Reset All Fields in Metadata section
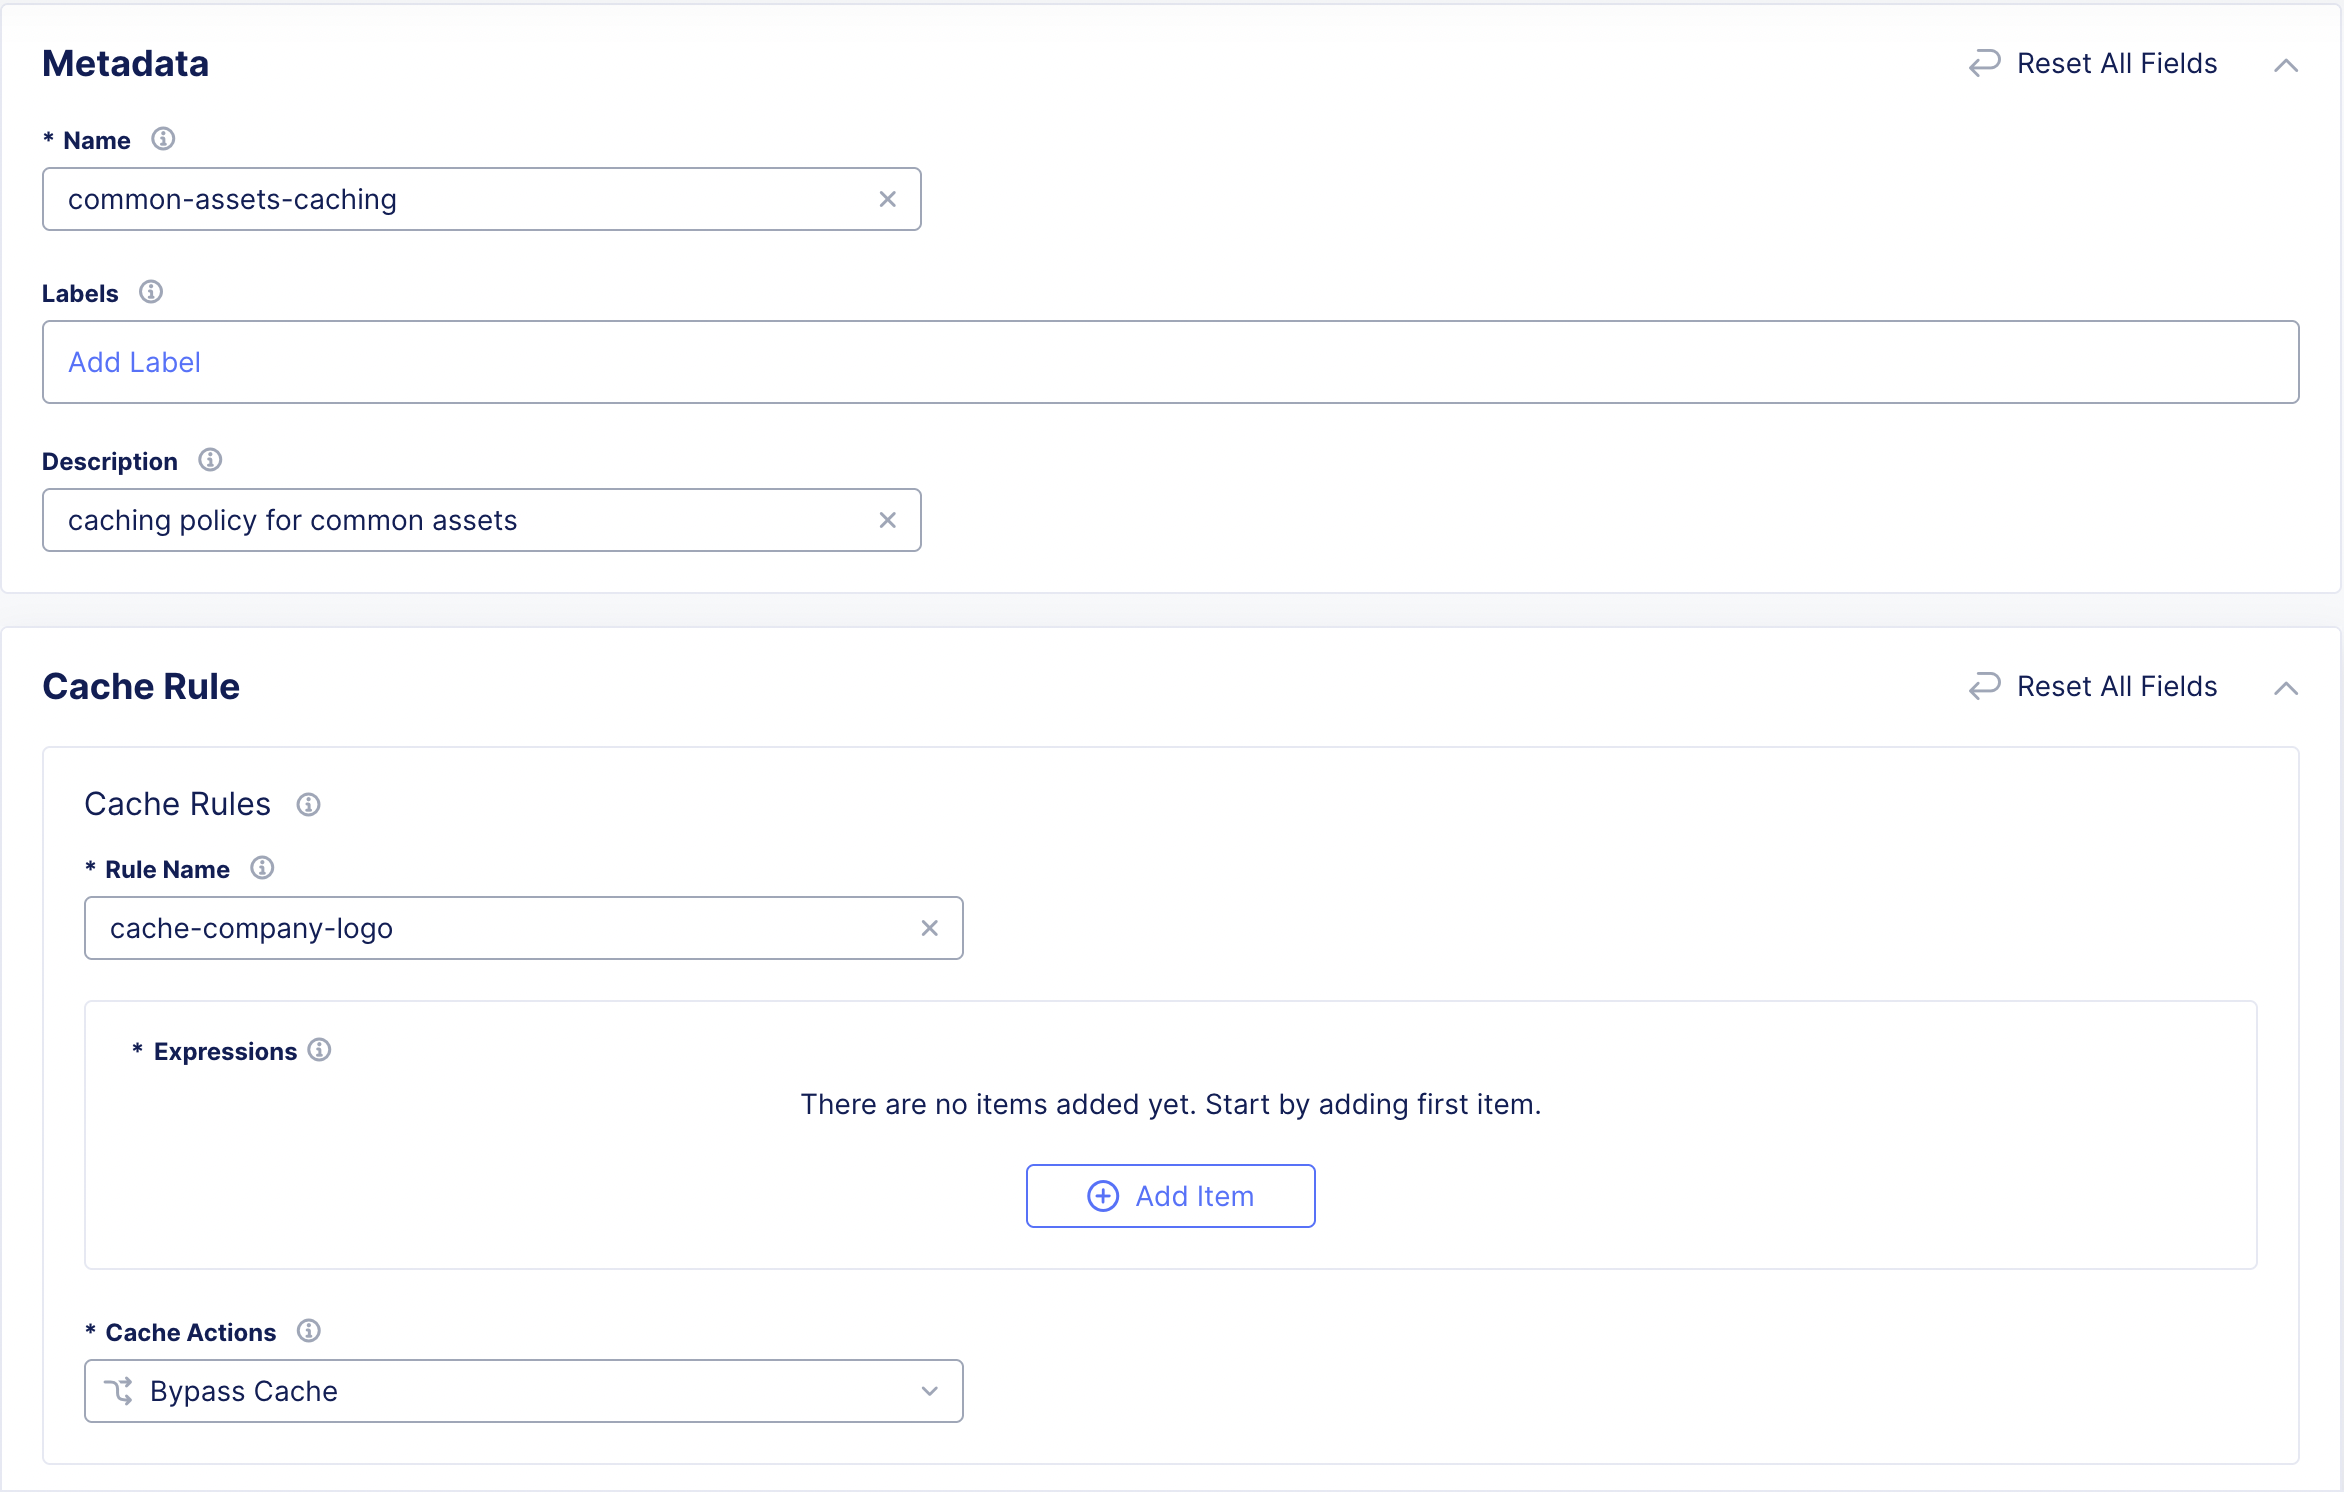The height and width of the screenshot is (1494, 2344). [2093, 64]
